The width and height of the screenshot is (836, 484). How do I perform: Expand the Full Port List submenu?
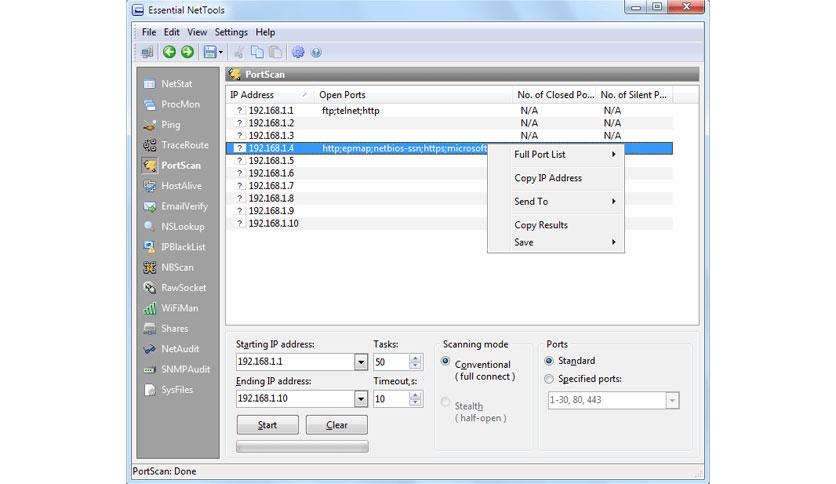tap(556, 155)
